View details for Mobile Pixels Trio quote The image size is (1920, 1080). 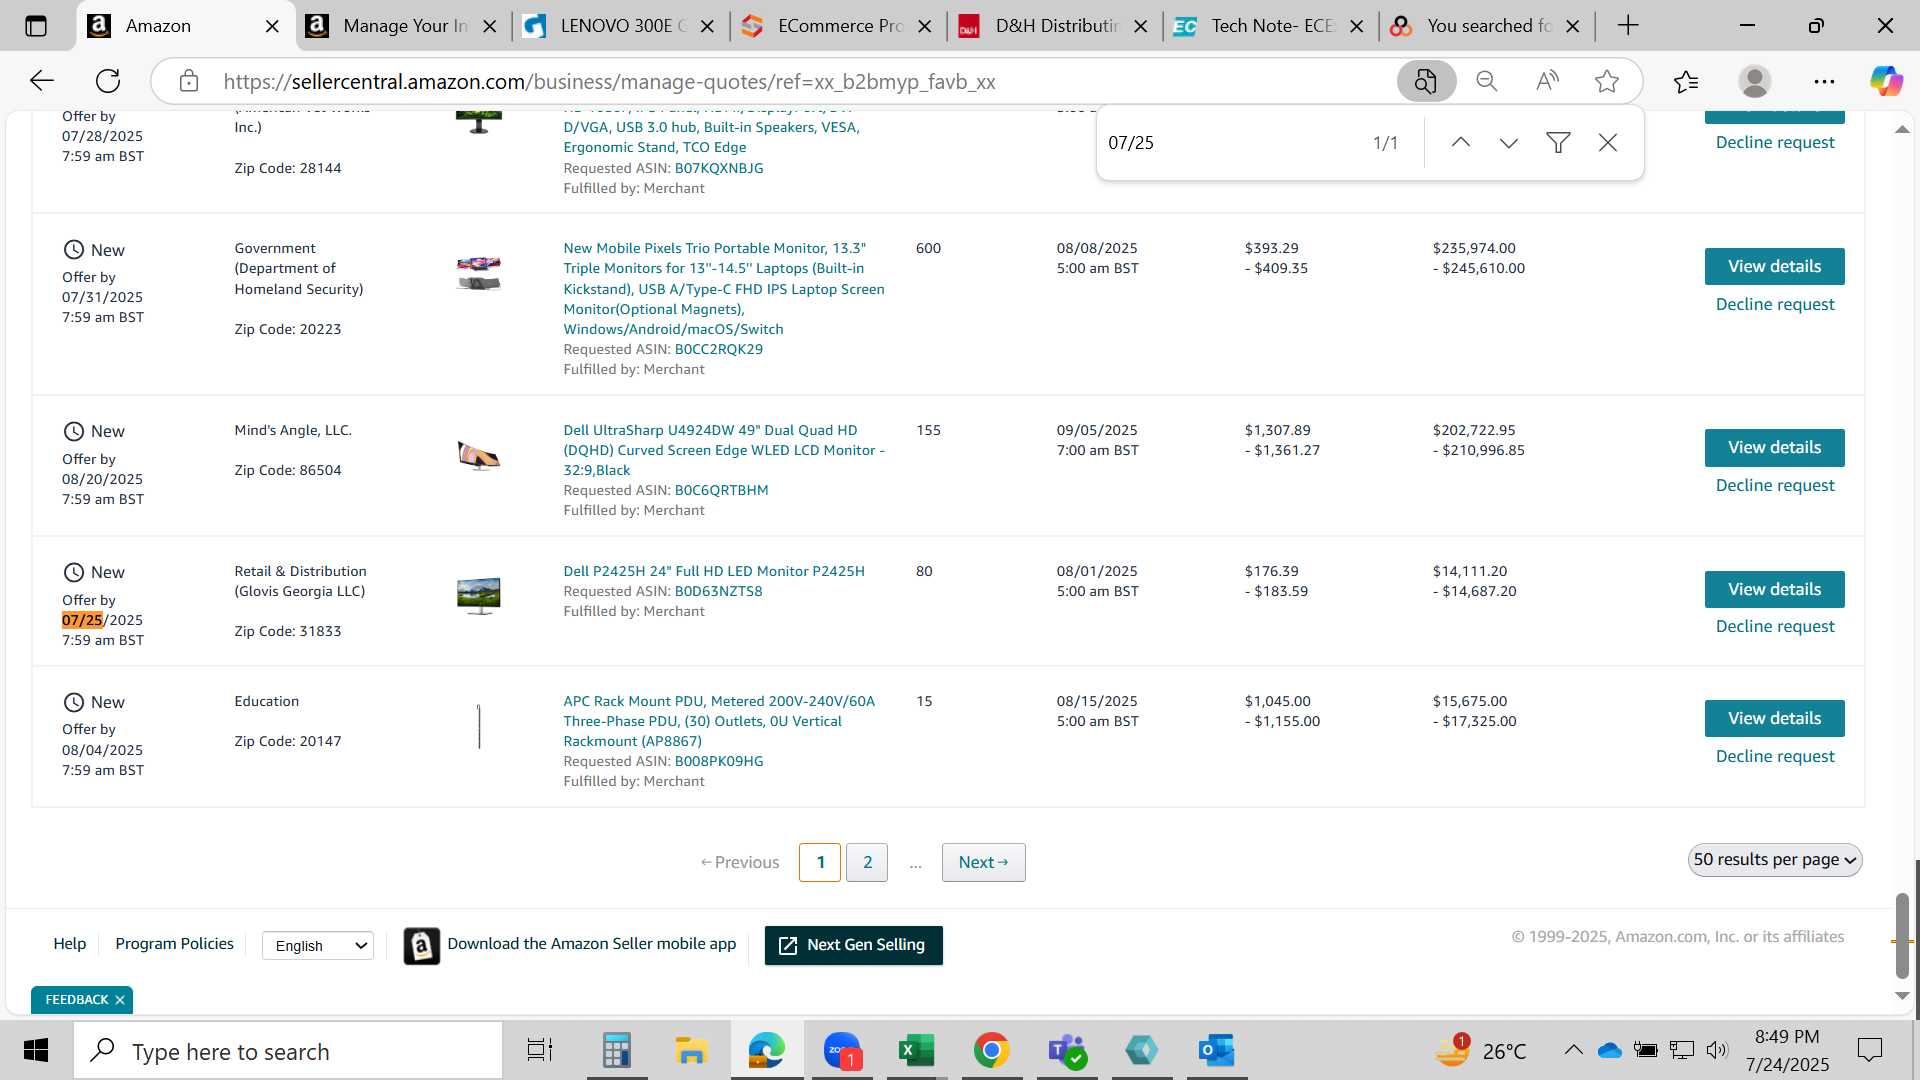pos(1774,266)
